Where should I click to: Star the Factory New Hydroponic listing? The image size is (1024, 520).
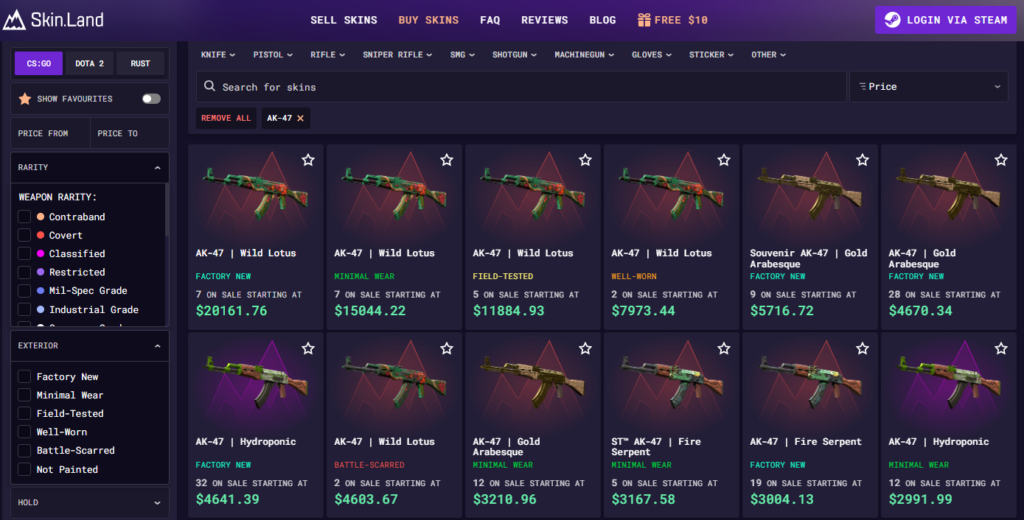(x=308, y=349)
